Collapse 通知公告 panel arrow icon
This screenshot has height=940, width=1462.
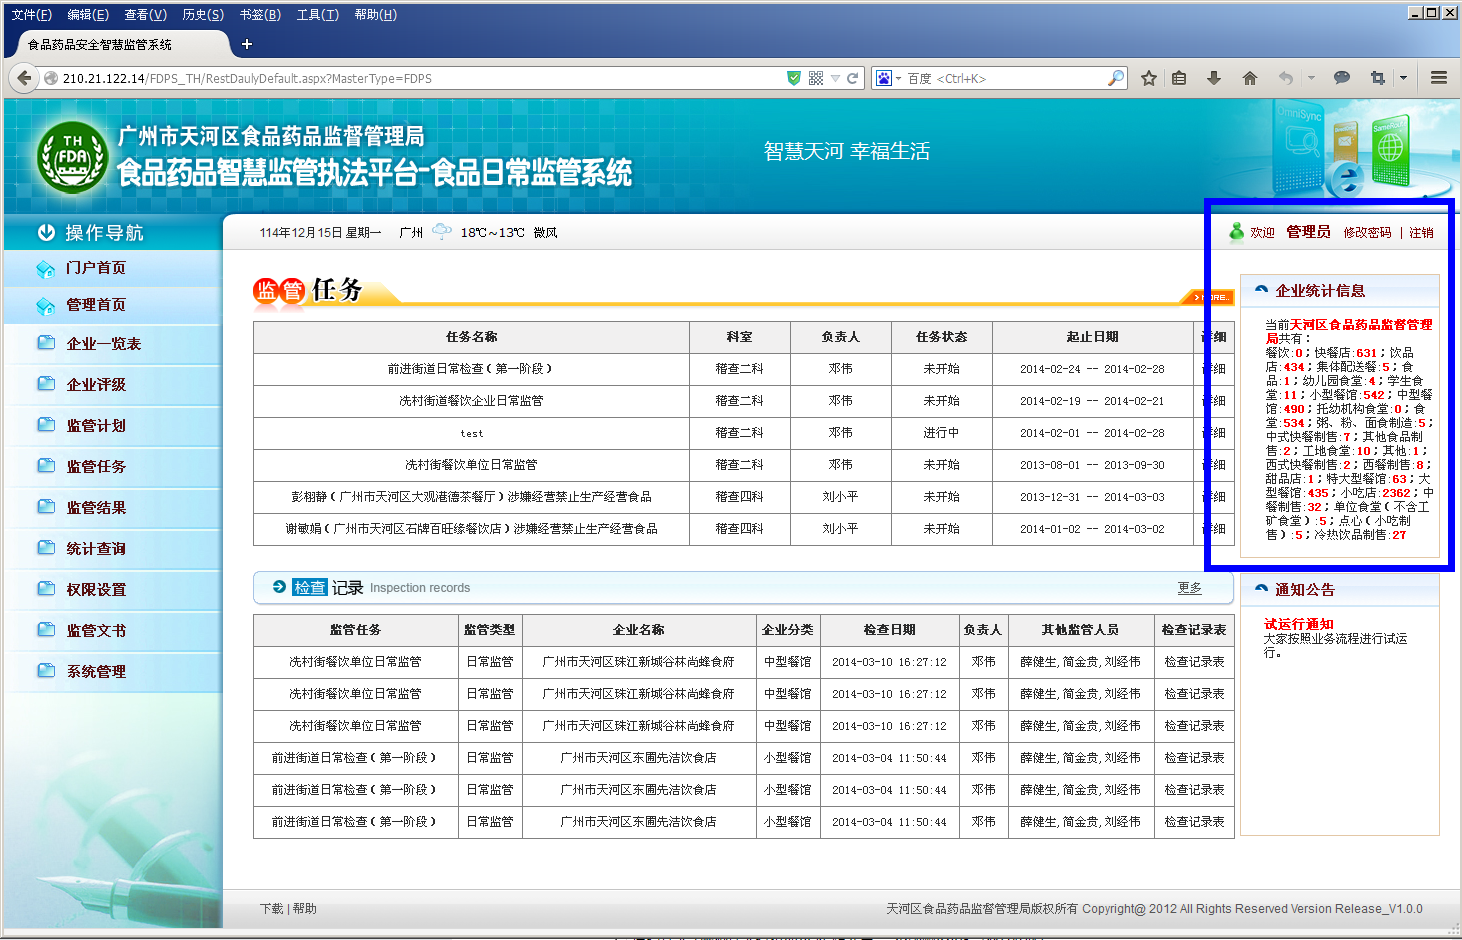pos(1261,589)
